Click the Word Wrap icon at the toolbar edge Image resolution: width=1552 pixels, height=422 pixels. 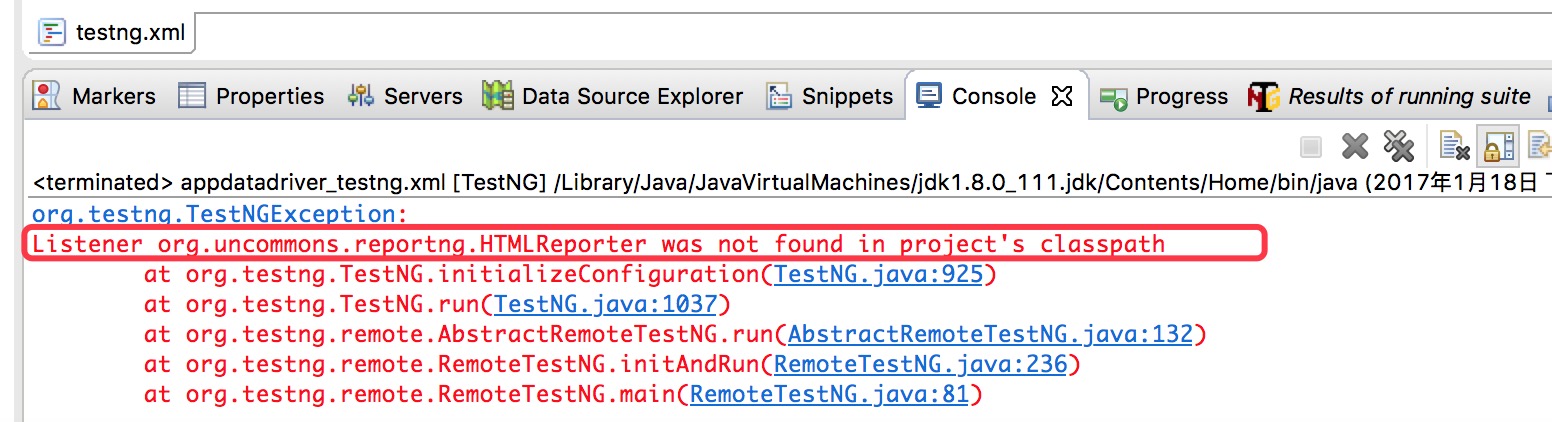tap(1539, 147)
